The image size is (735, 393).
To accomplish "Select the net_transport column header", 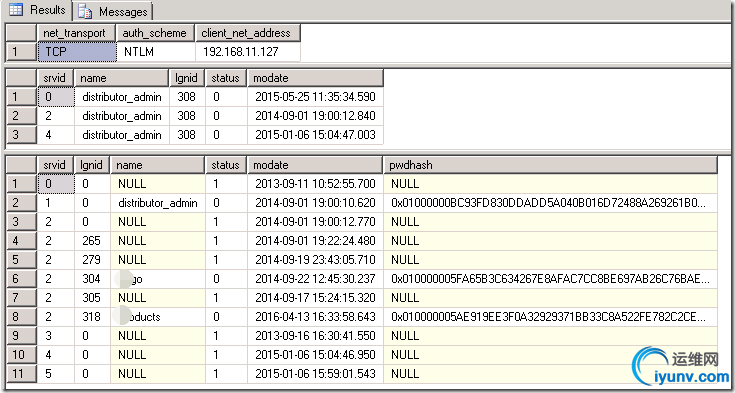I will tap(76, 33).
